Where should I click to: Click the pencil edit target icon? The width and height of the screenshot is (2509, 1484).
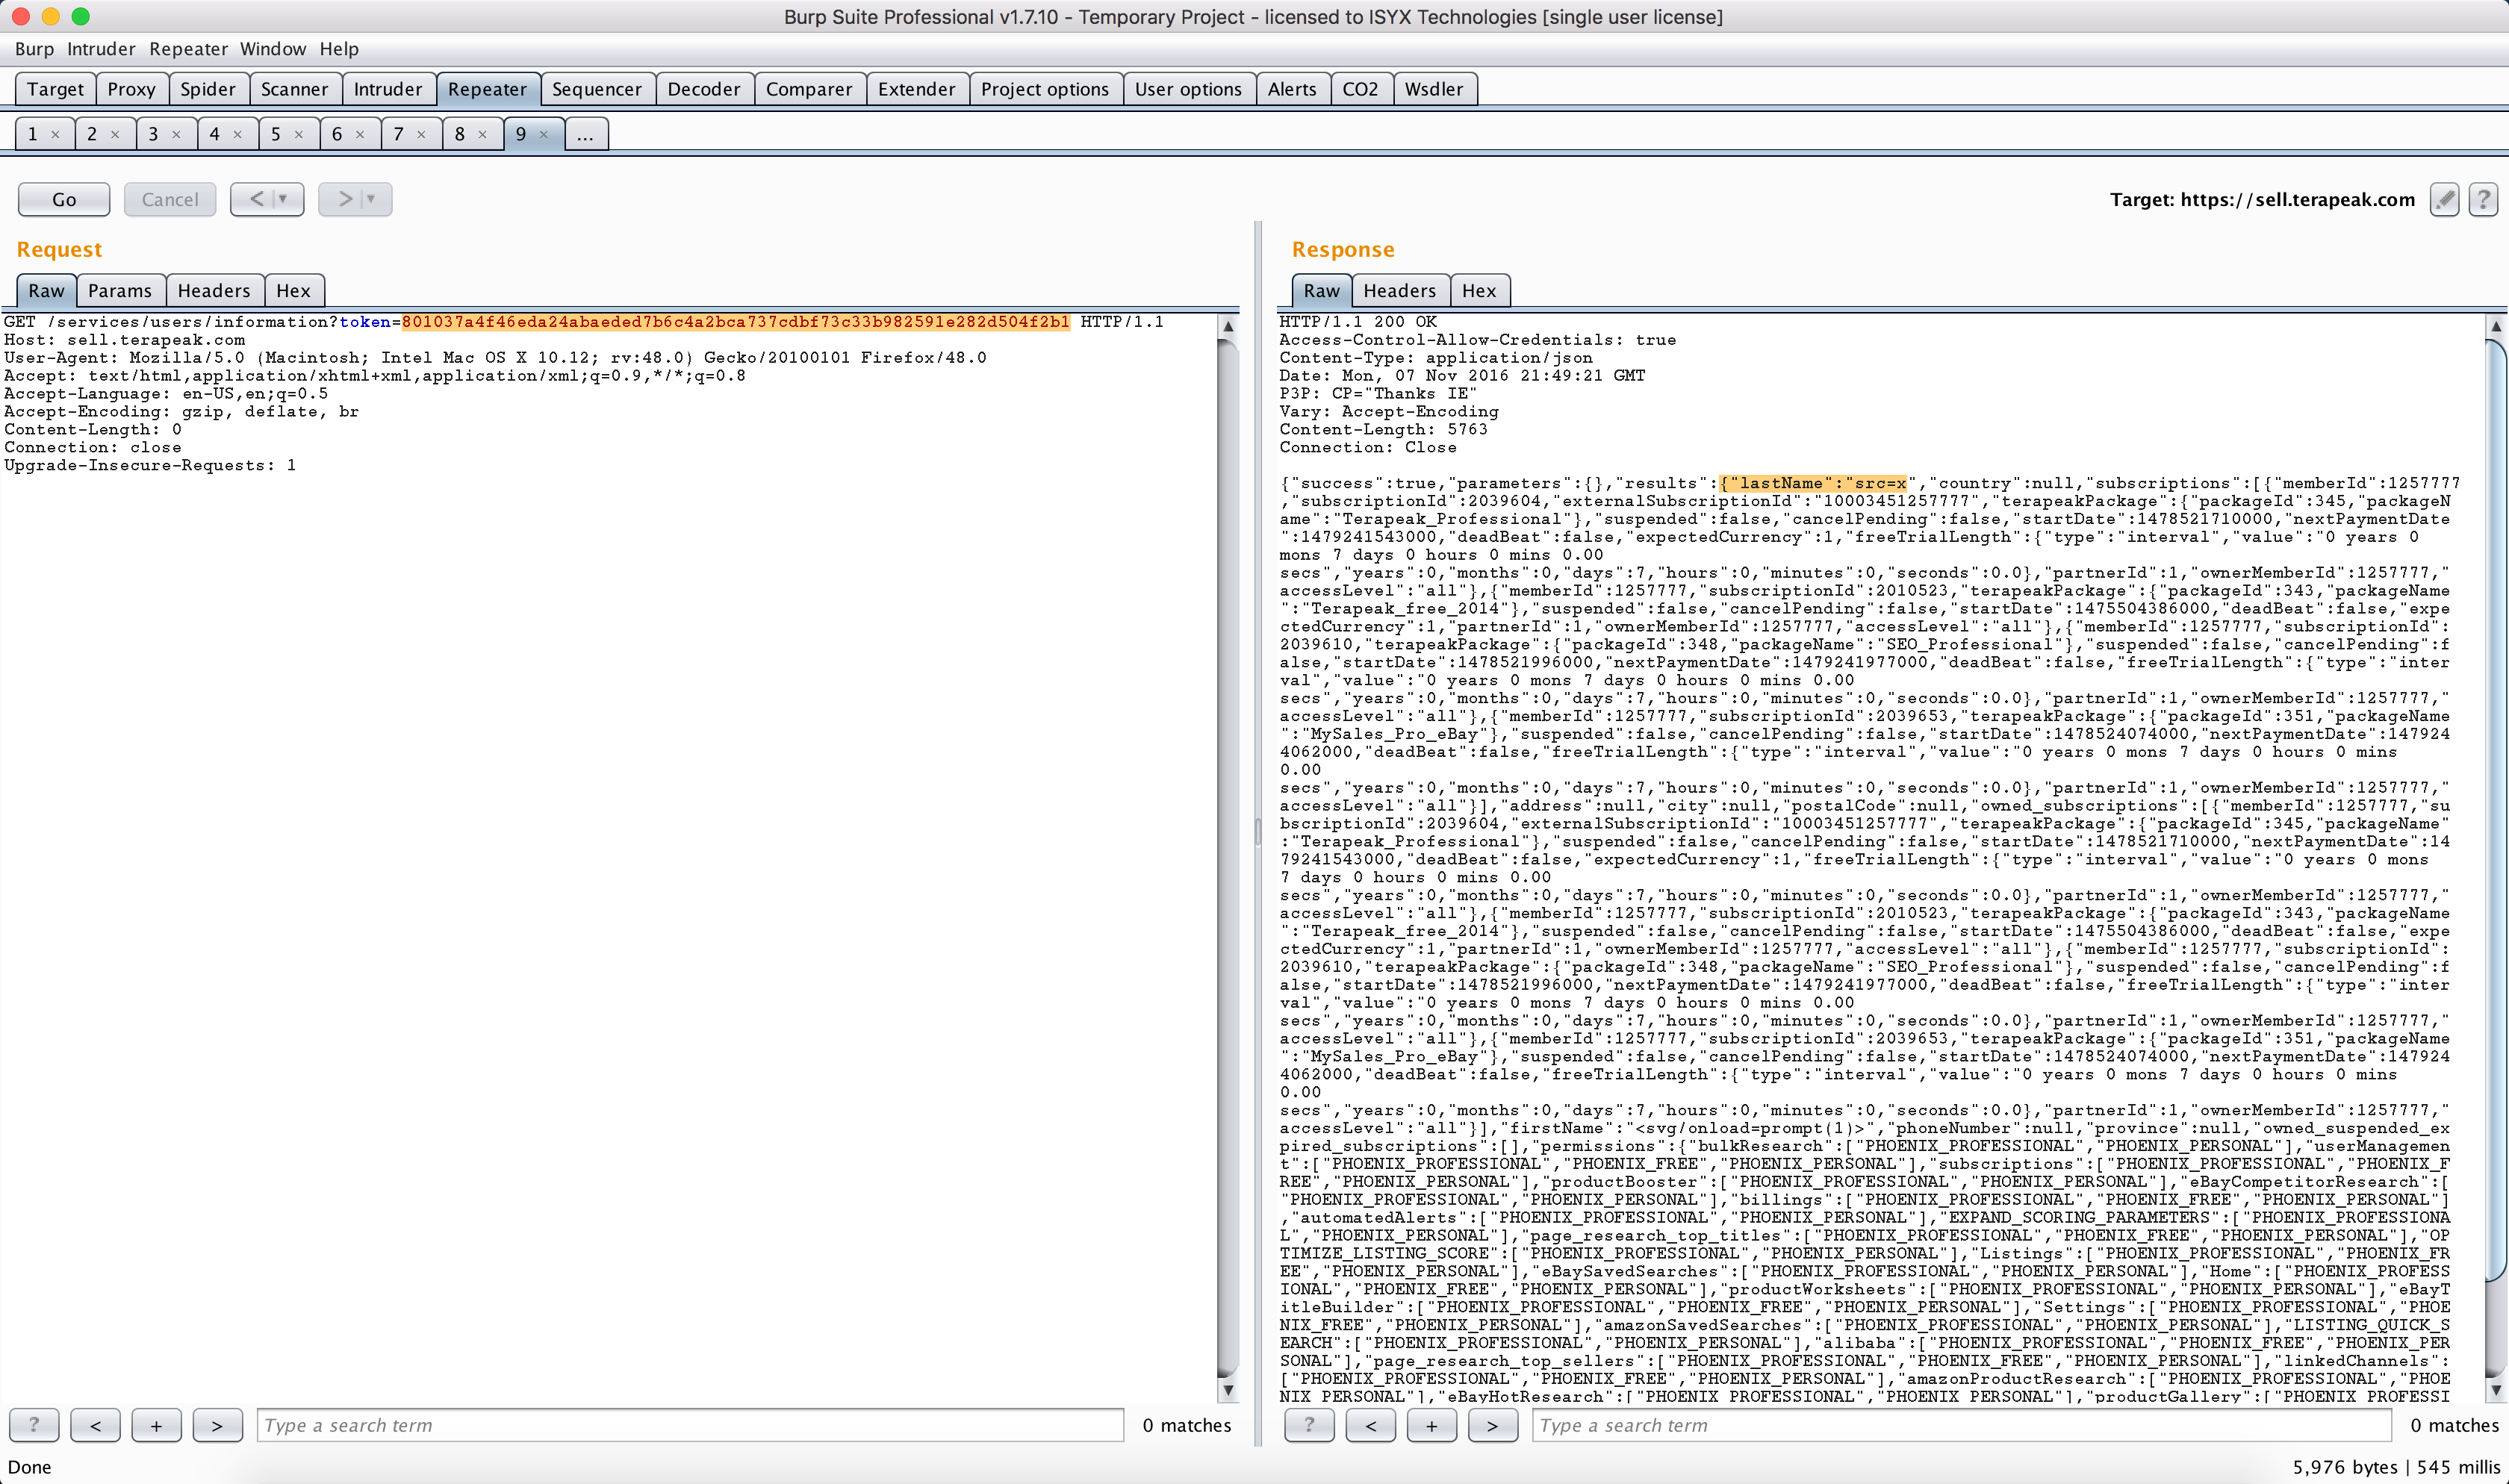(x=2444, y=199)
